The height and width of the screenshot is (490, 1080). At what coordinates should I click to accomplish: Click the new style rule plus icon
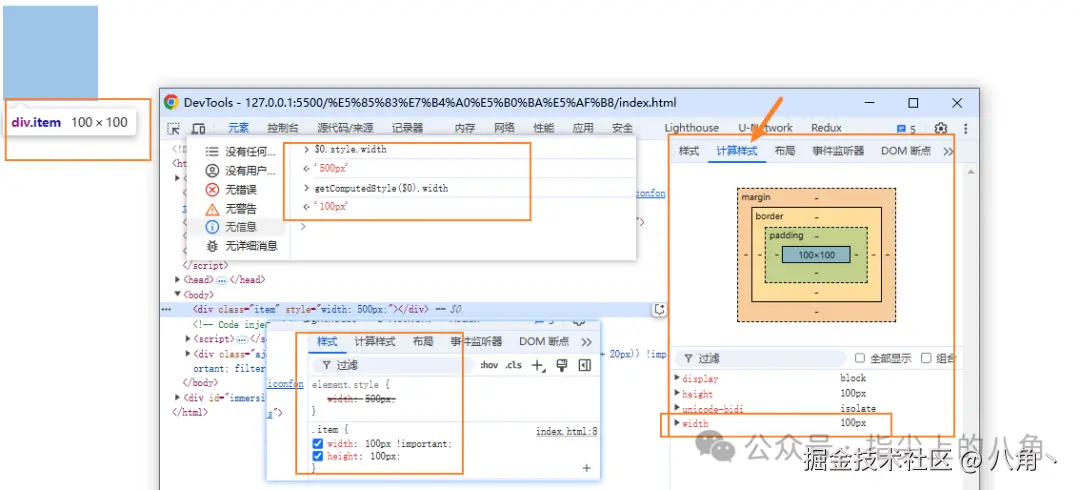(538, 365)
